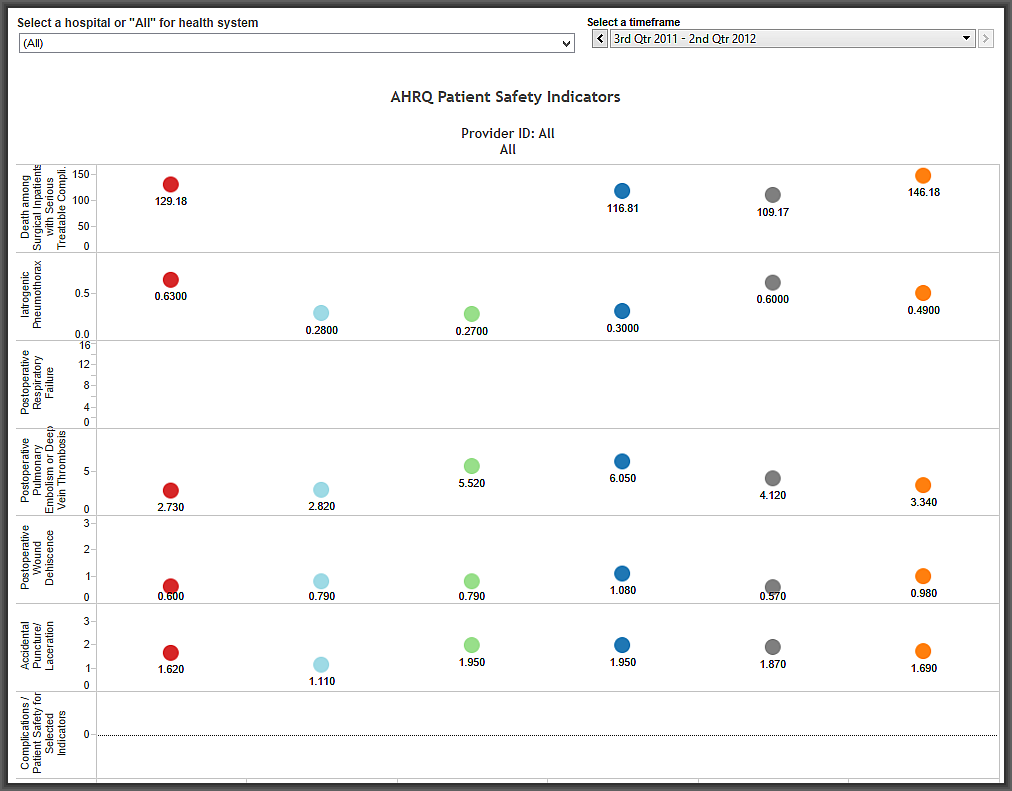Screen dimensions: 1012x791
Task: Select orange dot valued 0.980
Action: [x=923, y=576]
